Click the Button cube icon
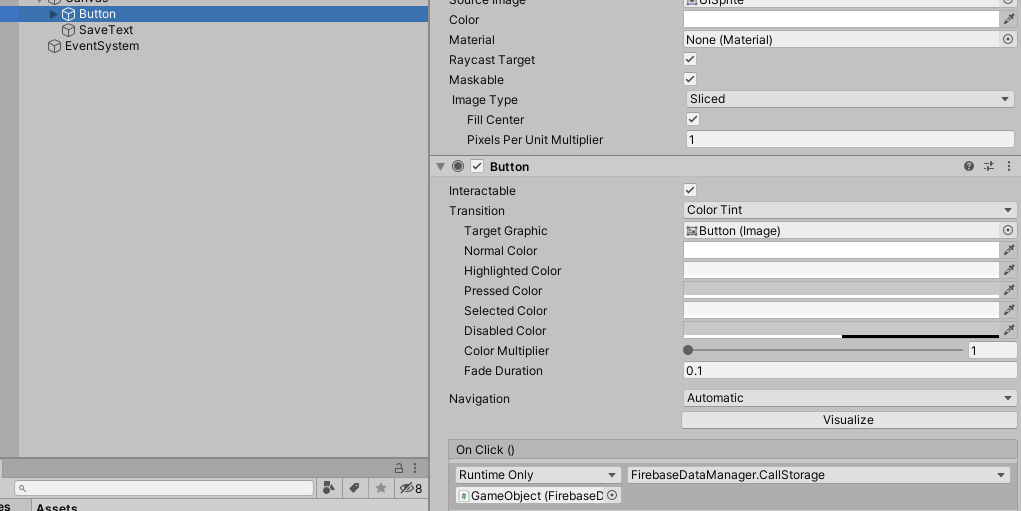The height and width of the screenshot is (511, 1021). pos(68,14)
